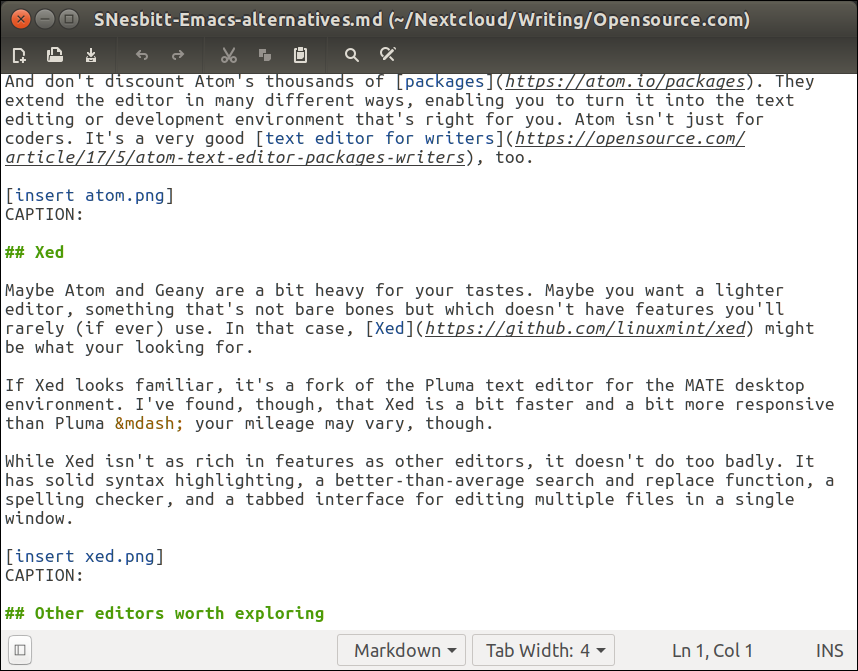Screen dimensions: 858x671
Task: Expand the Tab Width dropdown
Action: pos(543,651)
